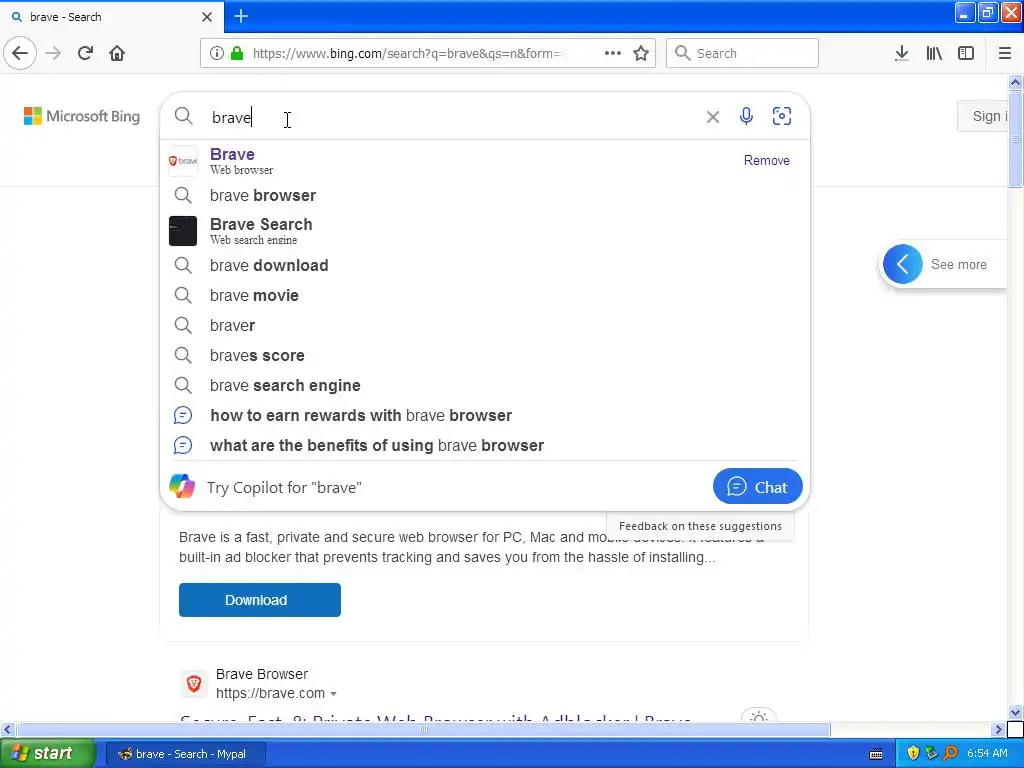The height and width of the screenshot is (768, 1024).
Task: Toggle the sidebar icon in toolbar
Action: [966, 53]
